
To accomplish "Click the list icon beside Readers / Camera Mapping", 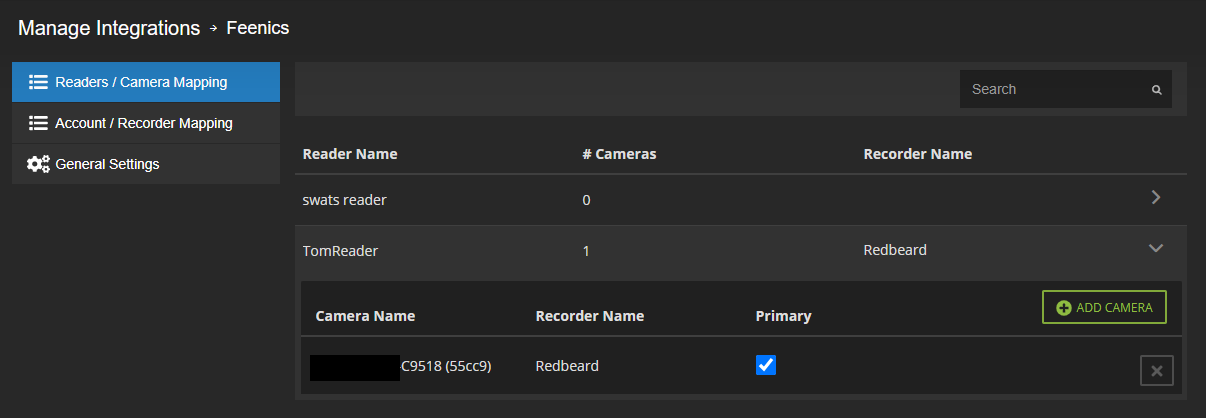I will [39, 82].
